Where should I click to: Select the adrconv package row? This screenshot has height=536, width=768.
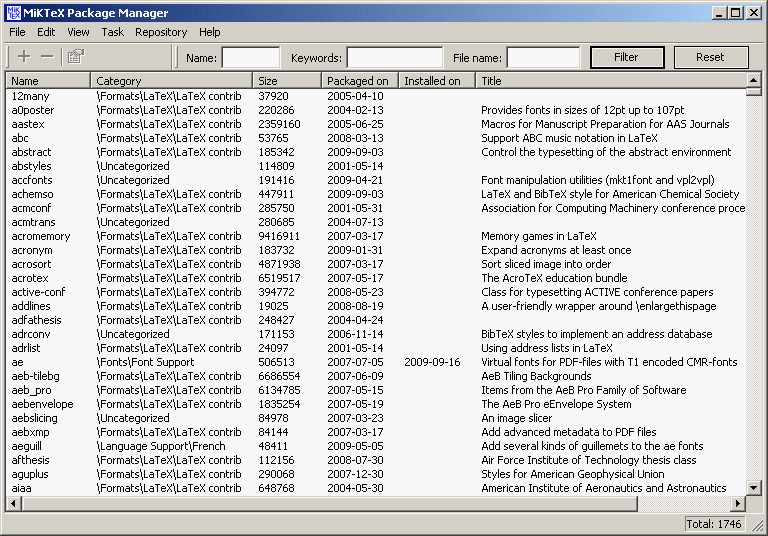pyautogui.click(x=376, y=334)
